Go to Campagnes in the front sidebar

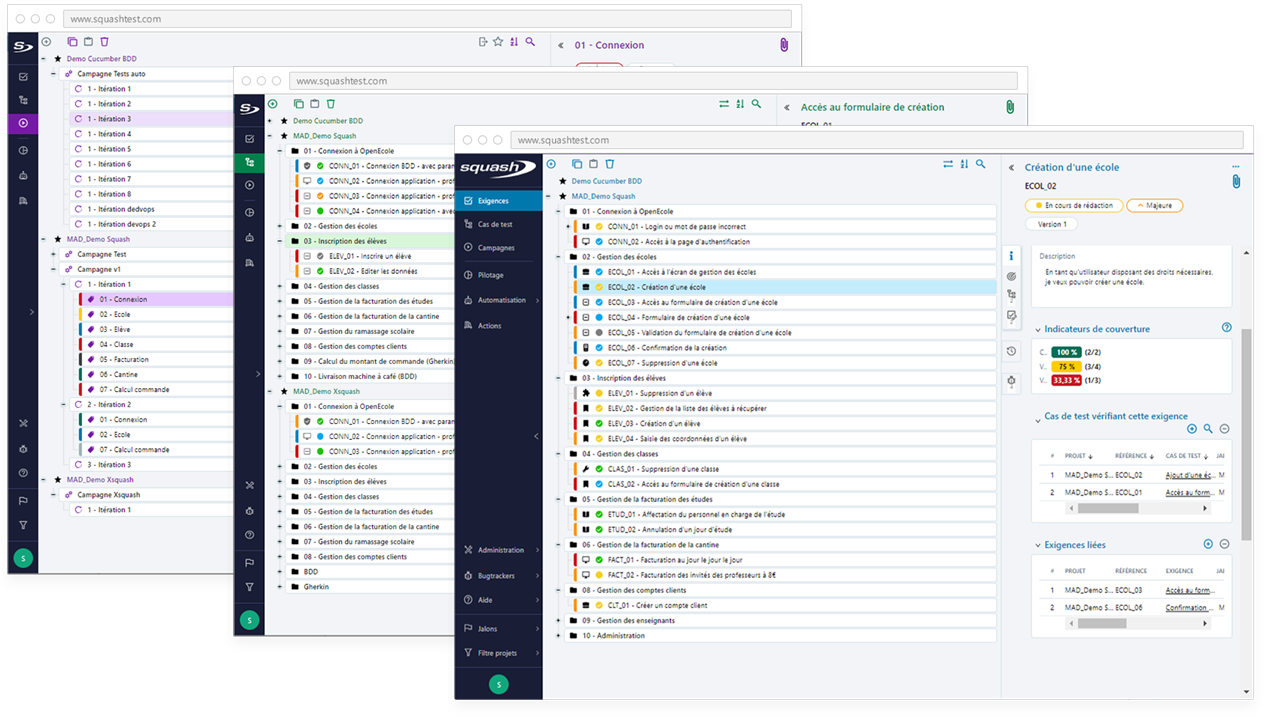496,247
